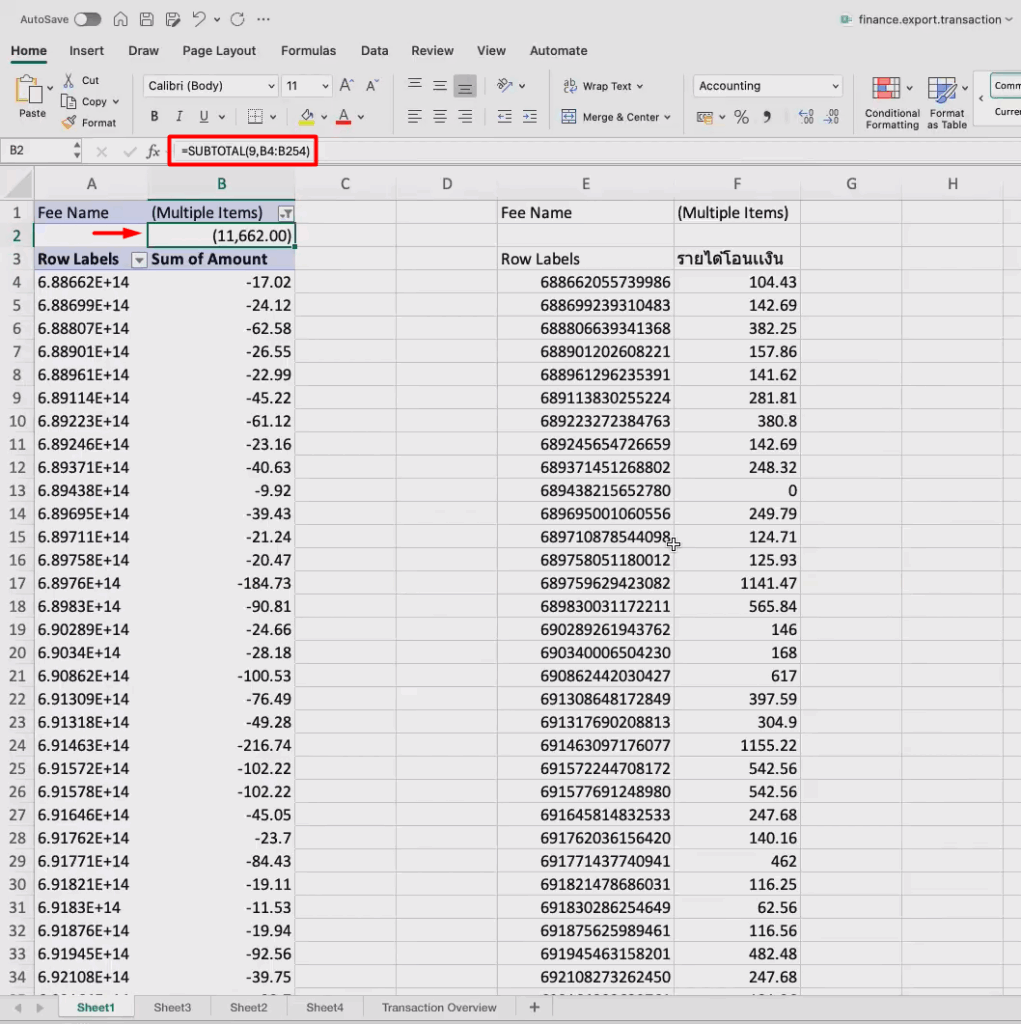Click the insert function fx icon
Screen dimensions: 1021x1024
[x=153, y=152]
